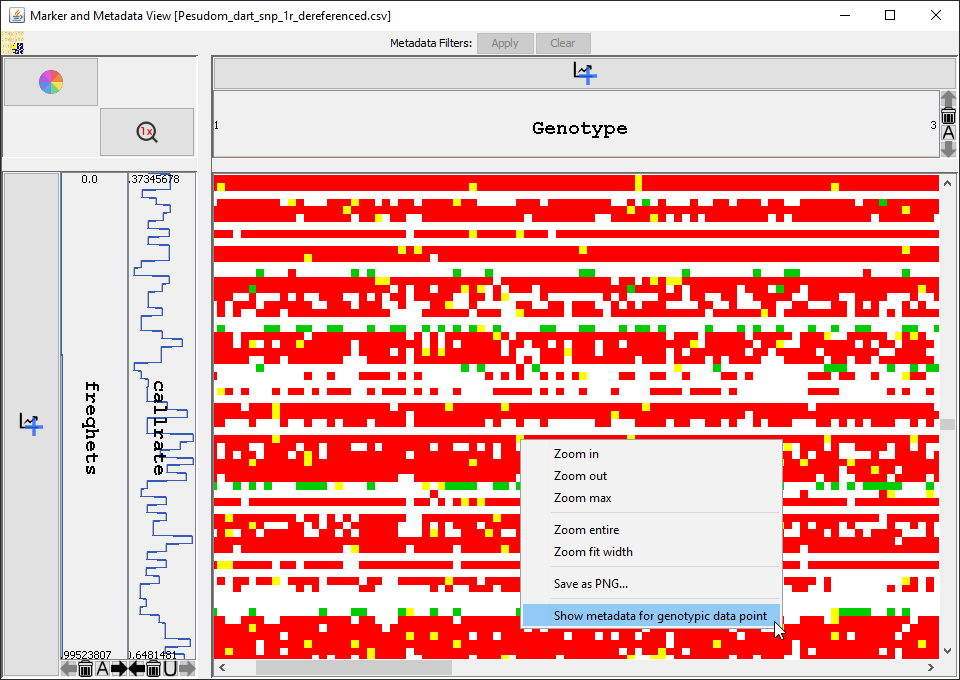This screenshot has height=680, width=960.
Task: Click the Clear metadata filters button
Action: [x=563, y=43]
